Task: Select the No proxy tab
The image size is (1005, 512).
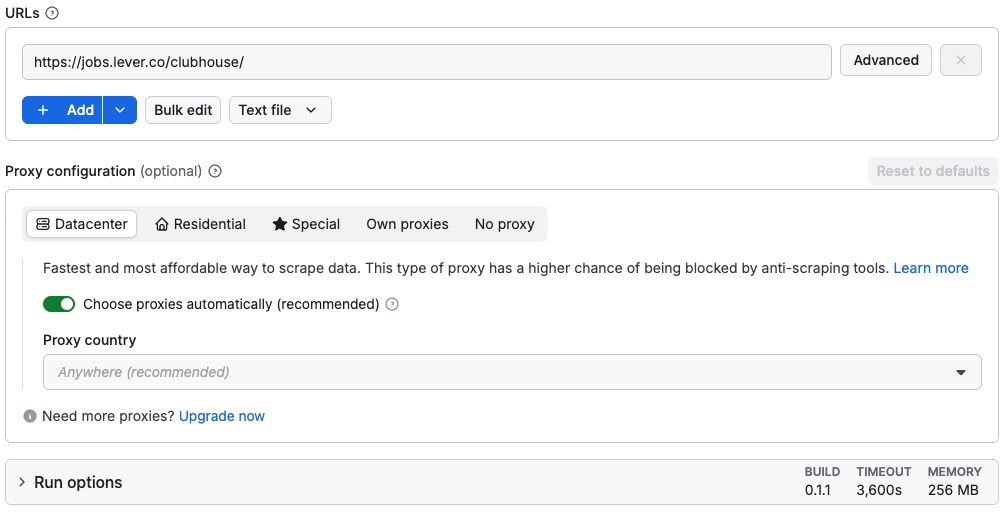Action: (x=504, y=224)
